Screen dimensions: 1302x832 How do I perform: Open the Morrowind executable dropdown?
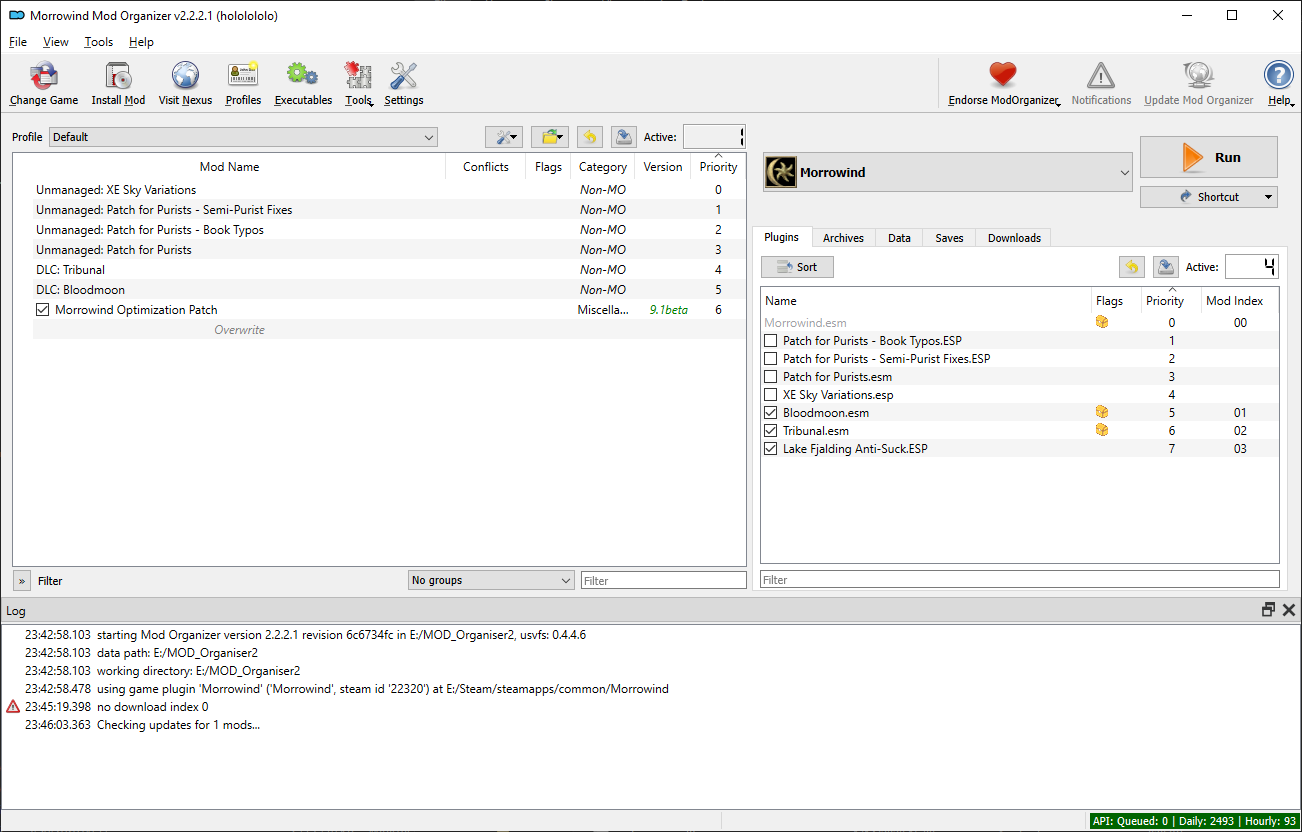click(x=948, y=173)
